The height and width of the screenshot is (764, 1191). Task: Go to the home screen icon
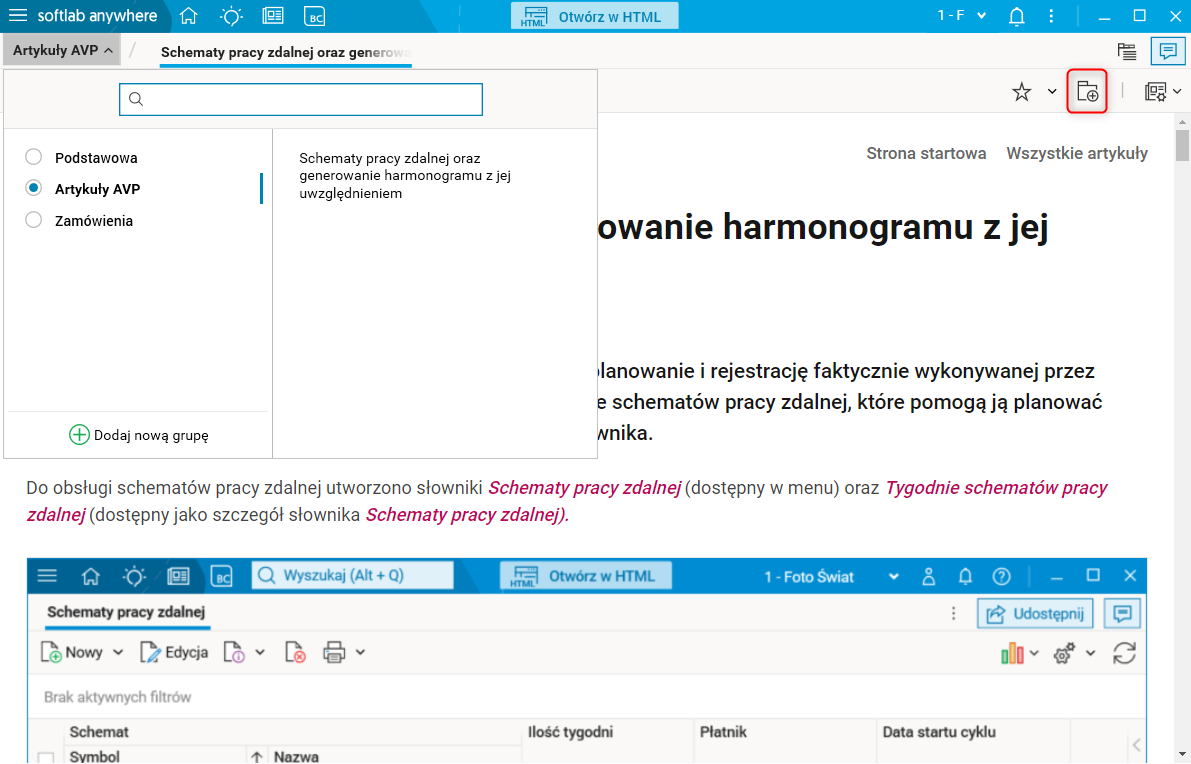(x=188, y=16)
